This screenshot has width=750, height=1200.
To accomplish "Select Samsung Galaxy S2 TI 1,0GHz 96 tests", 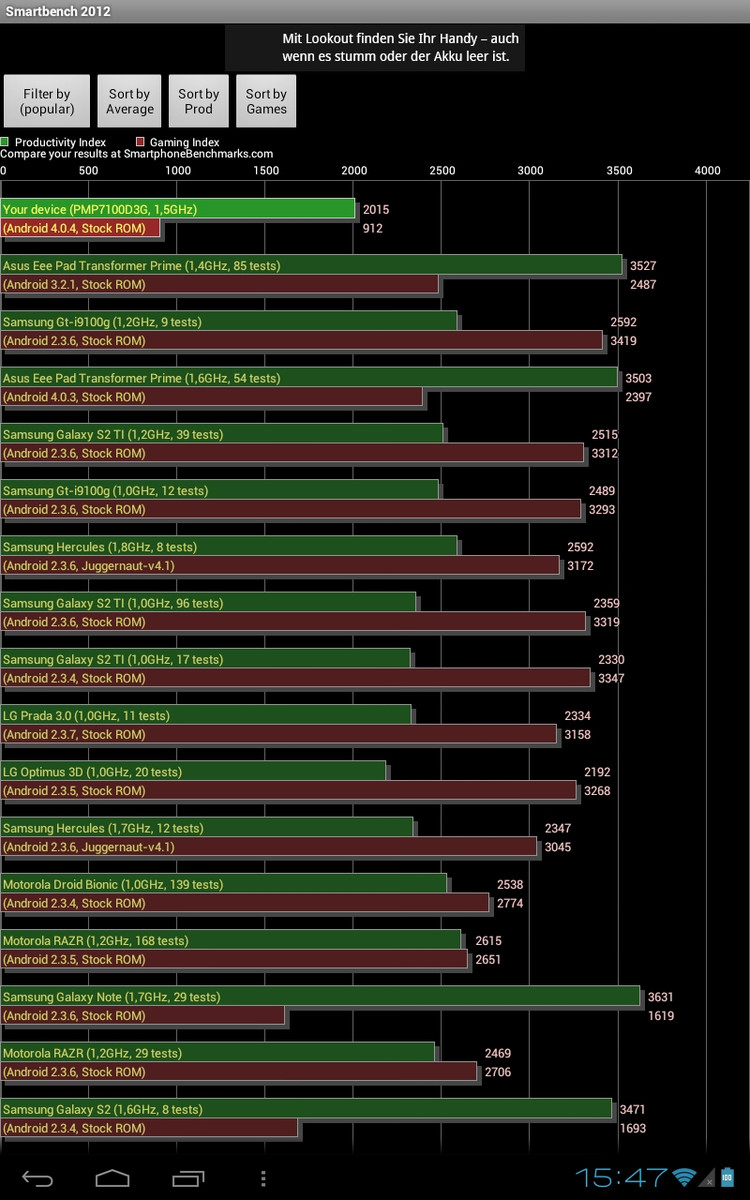I will coord(208,603).
